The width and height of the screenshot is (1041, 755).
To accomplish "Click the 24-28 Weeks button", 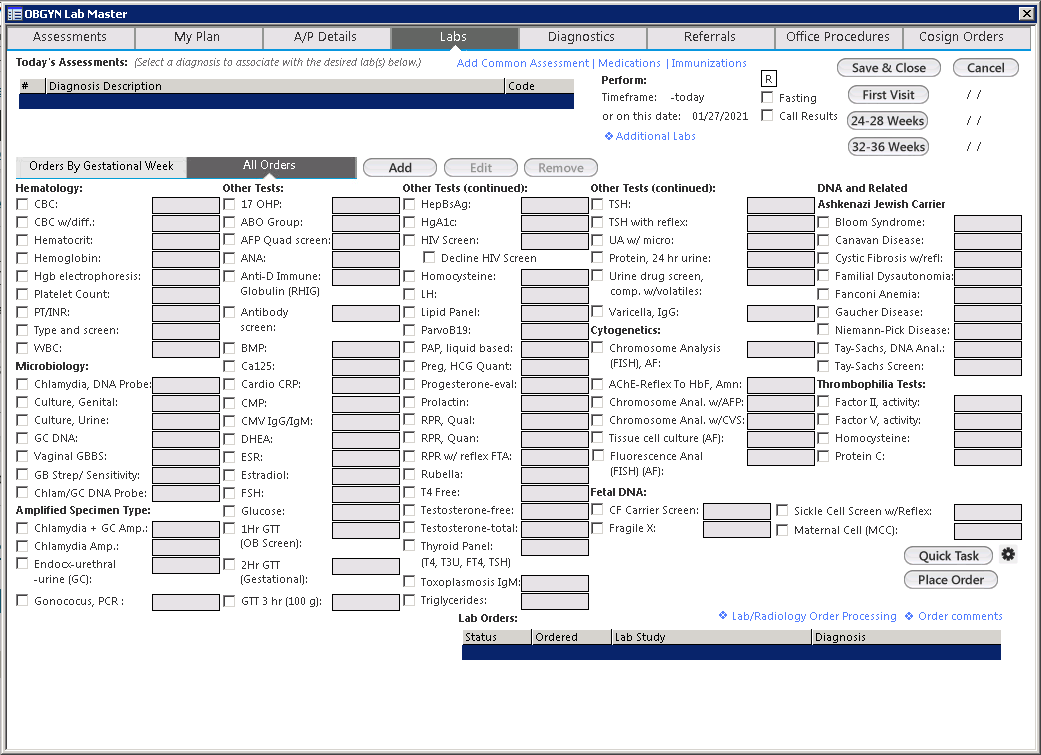I will [888, 121].
